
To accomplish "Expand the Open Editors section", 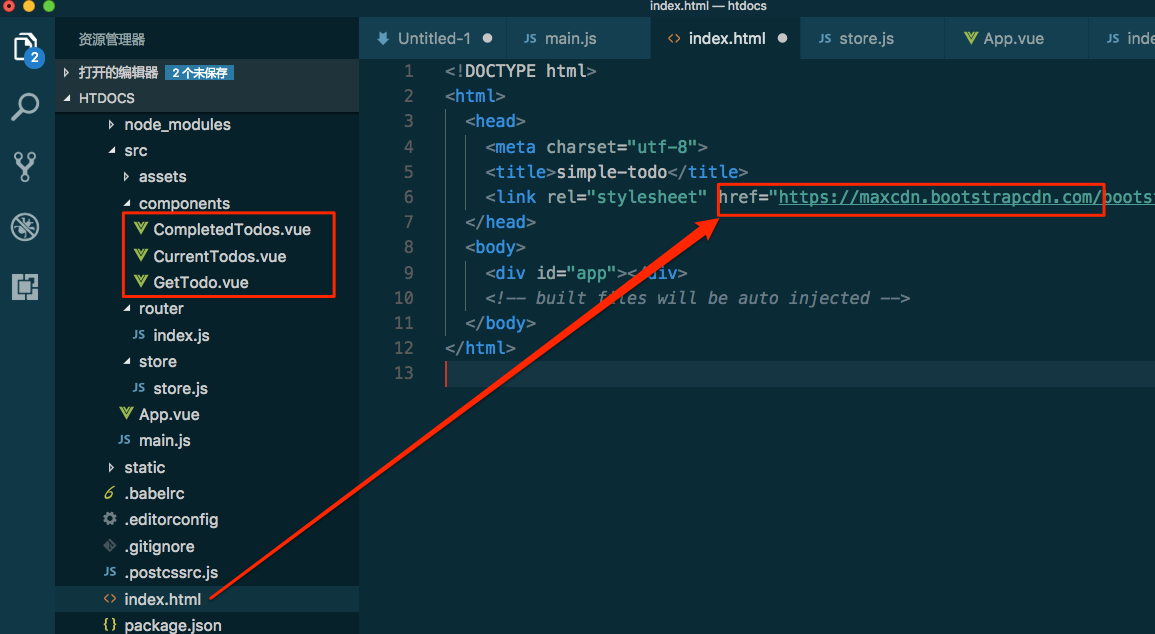I will tap(66, 72).
